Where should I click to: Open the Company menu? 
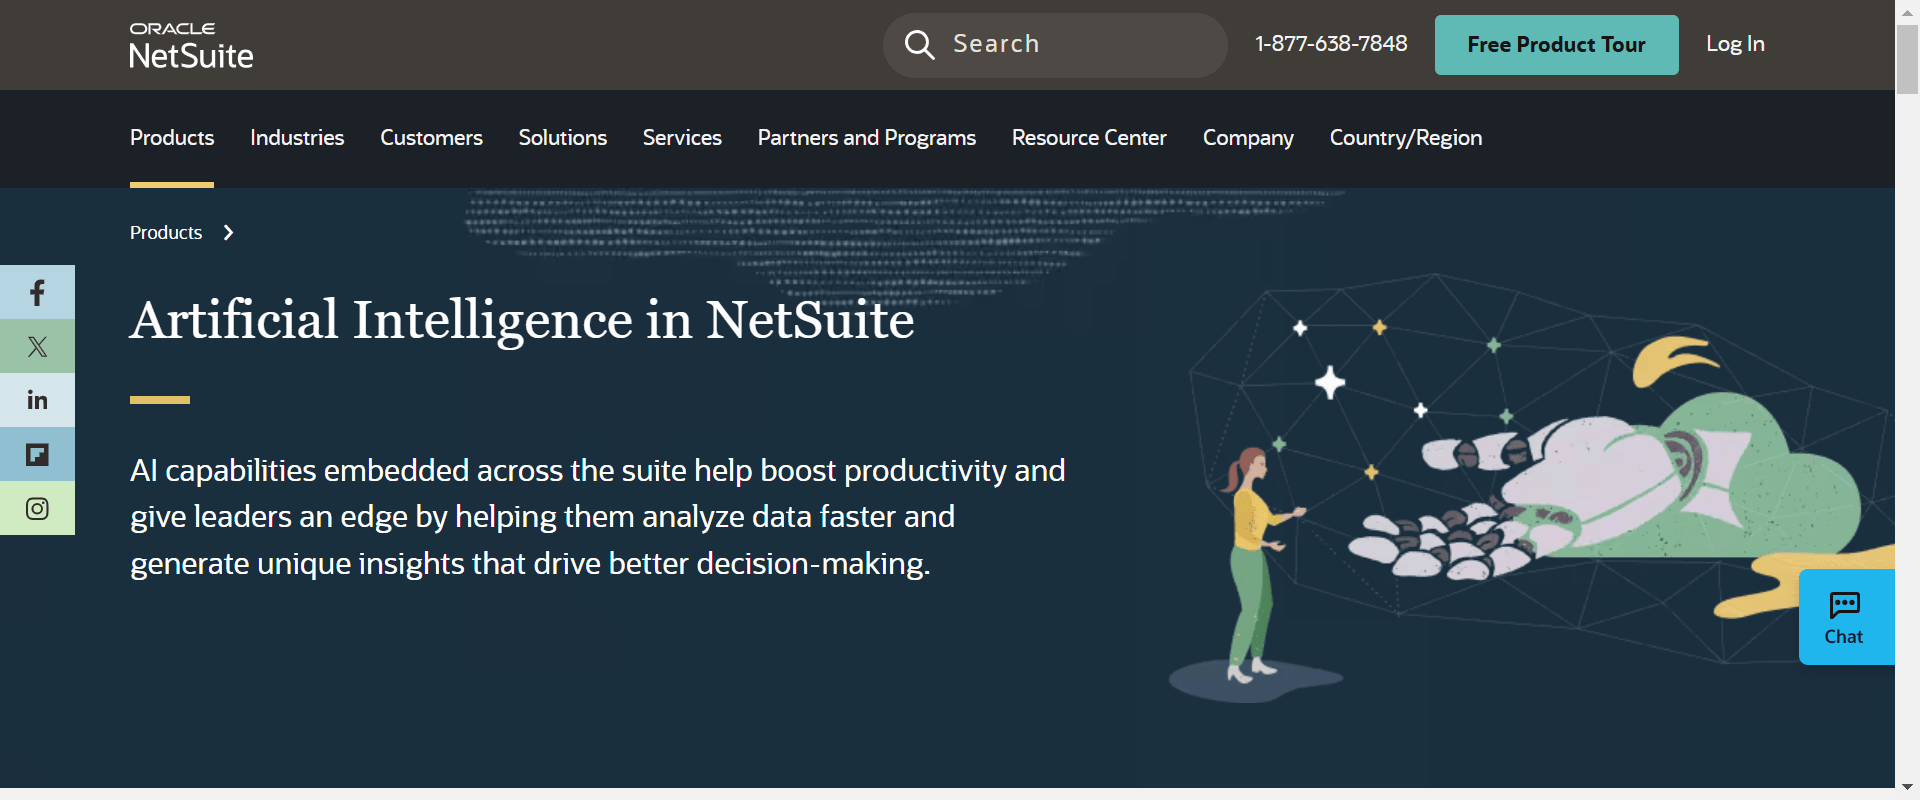tap(1248, 138)
